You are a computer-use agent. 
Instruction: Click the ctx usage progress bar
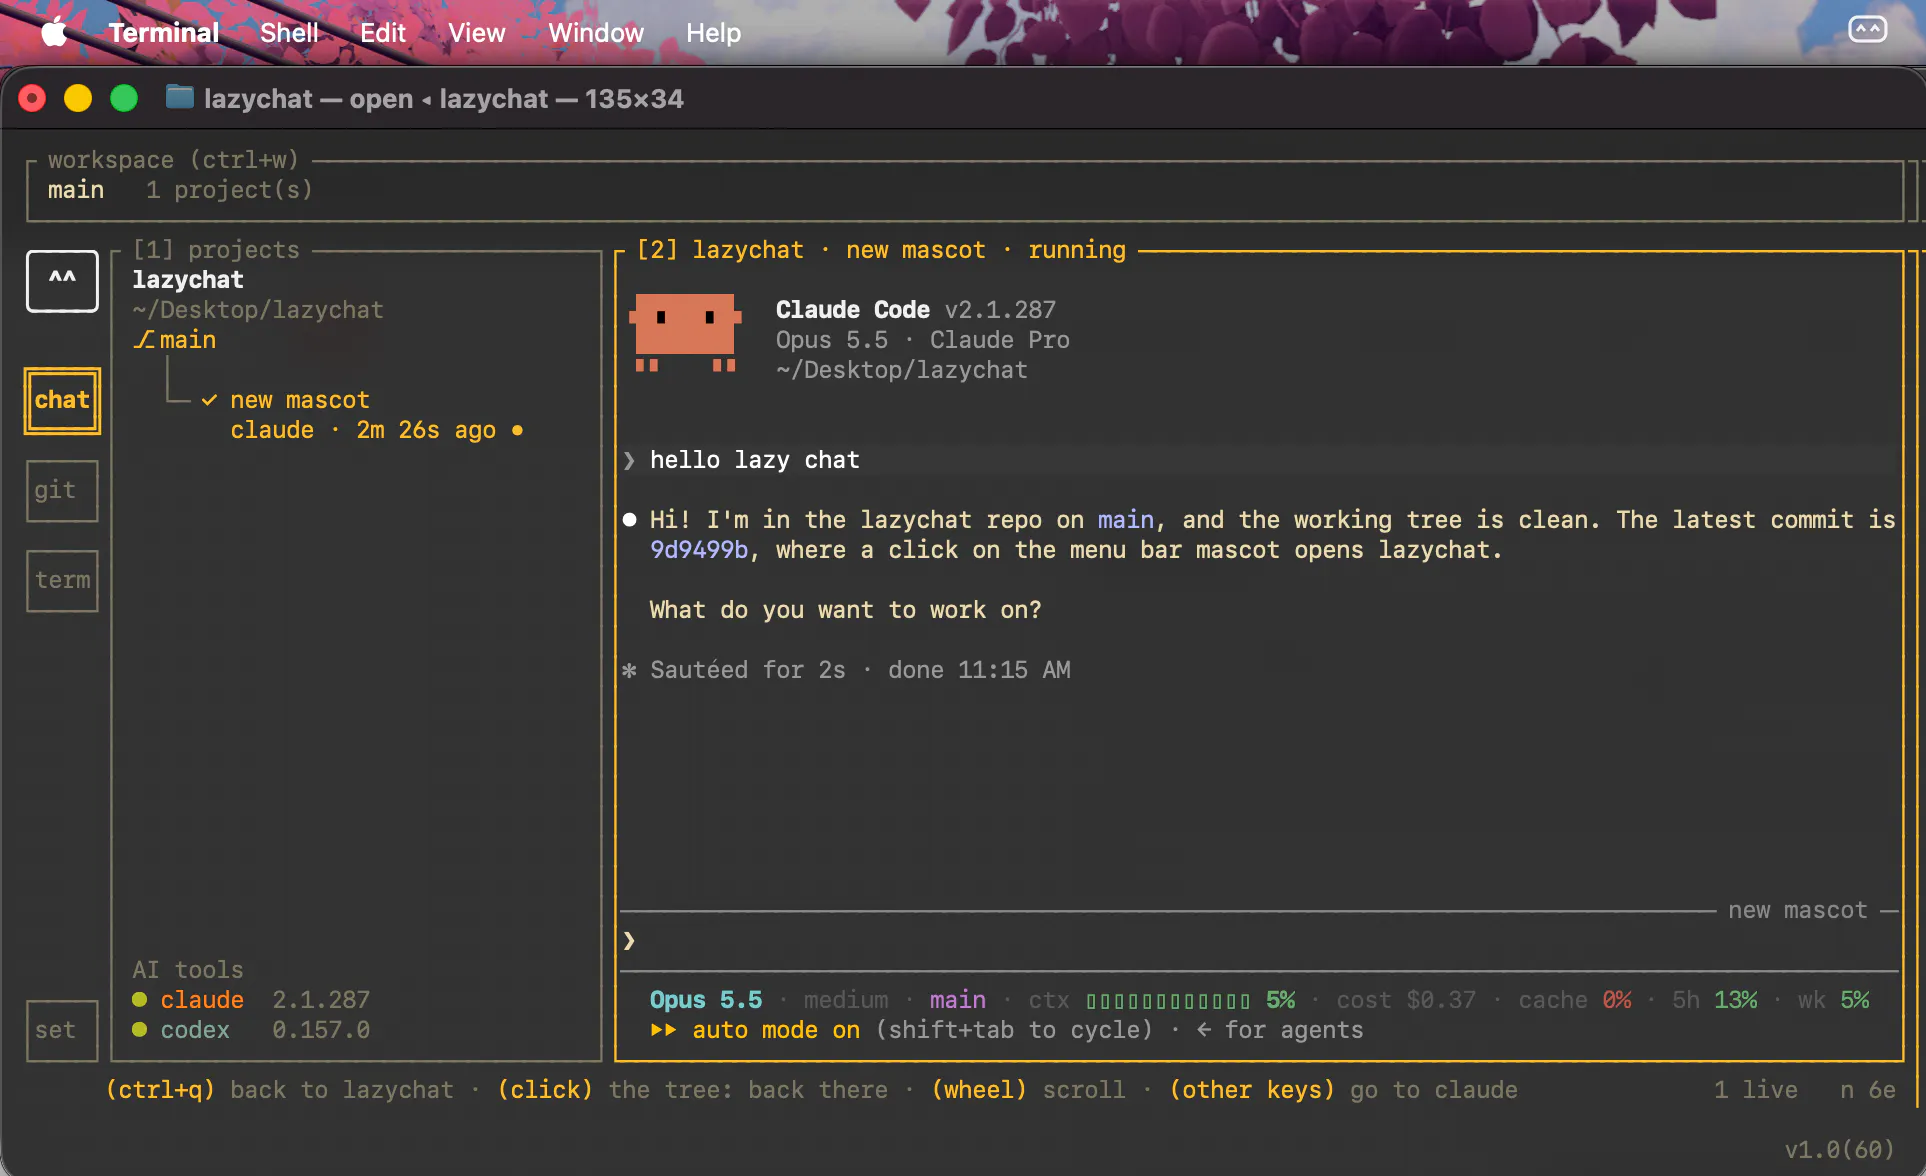click(x=1168, y=1001)
